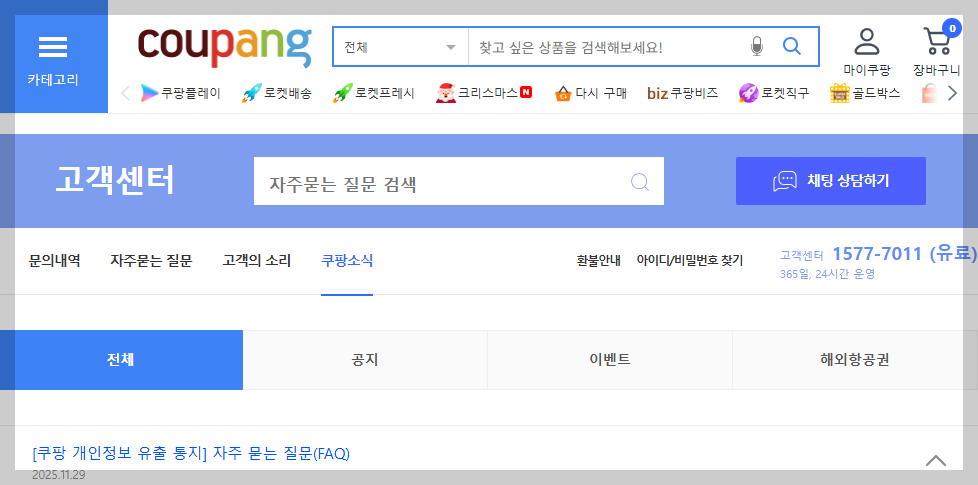Viewport: 978px width, 485px height.
Task: Click the 365일, 24시간 운영 text
Action: click(x=827, y=274)
